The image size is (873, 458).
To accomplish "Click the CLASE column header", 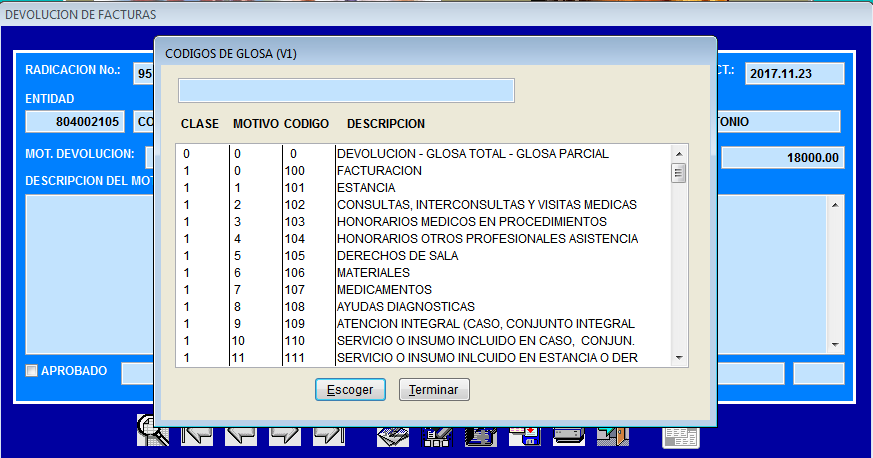I will 199,124.
